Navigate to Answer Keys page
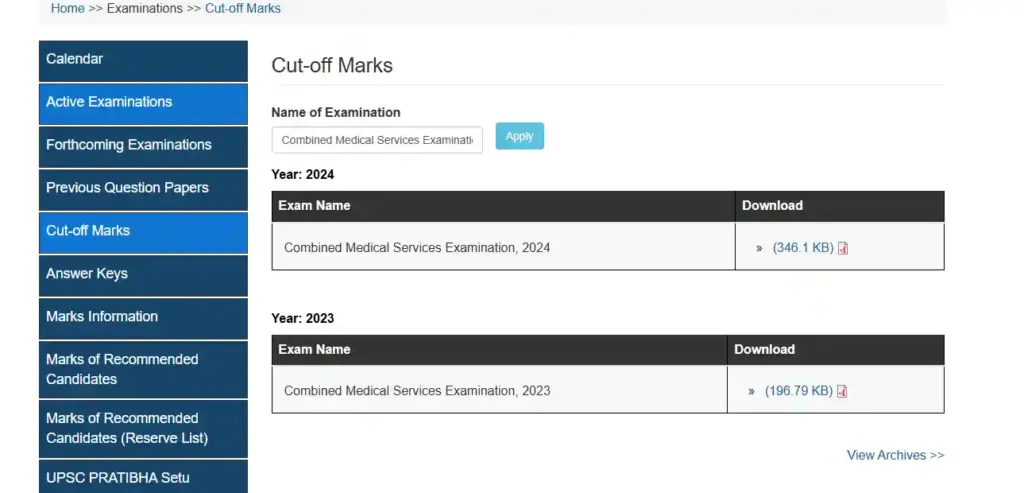 (143, 274)
